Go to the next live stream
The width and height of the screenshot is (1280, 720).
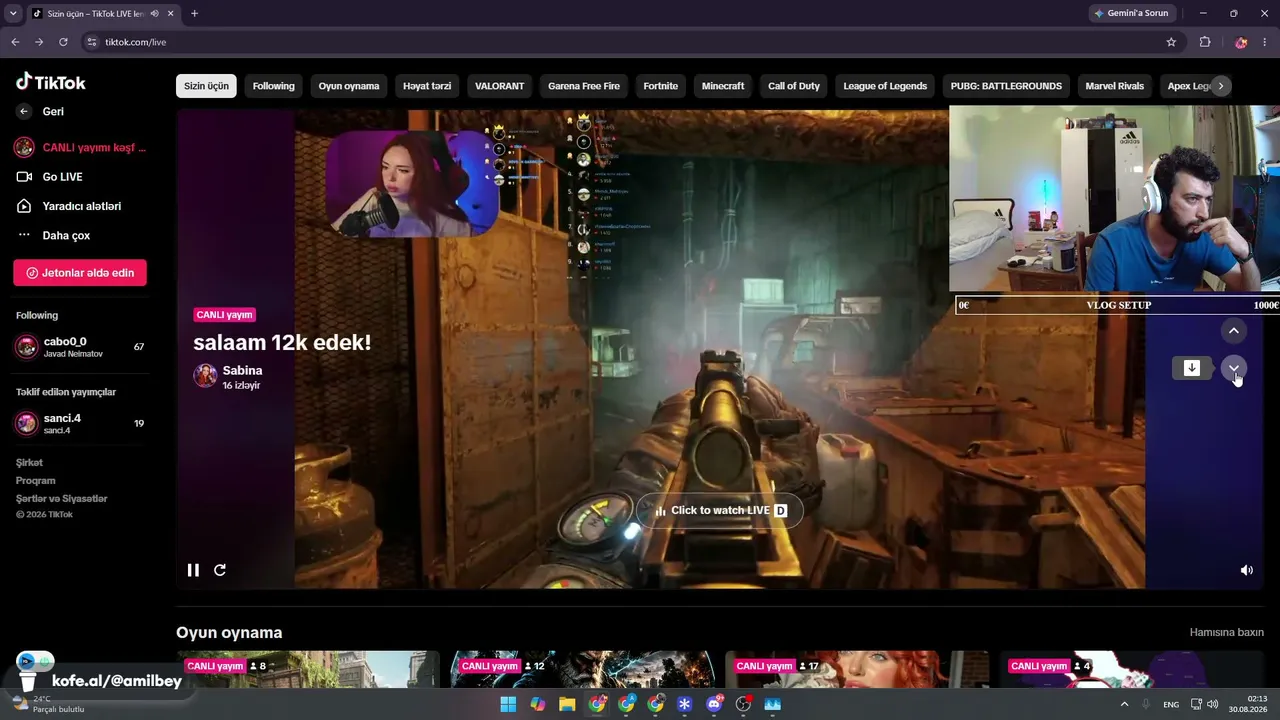coord(1234,368)
